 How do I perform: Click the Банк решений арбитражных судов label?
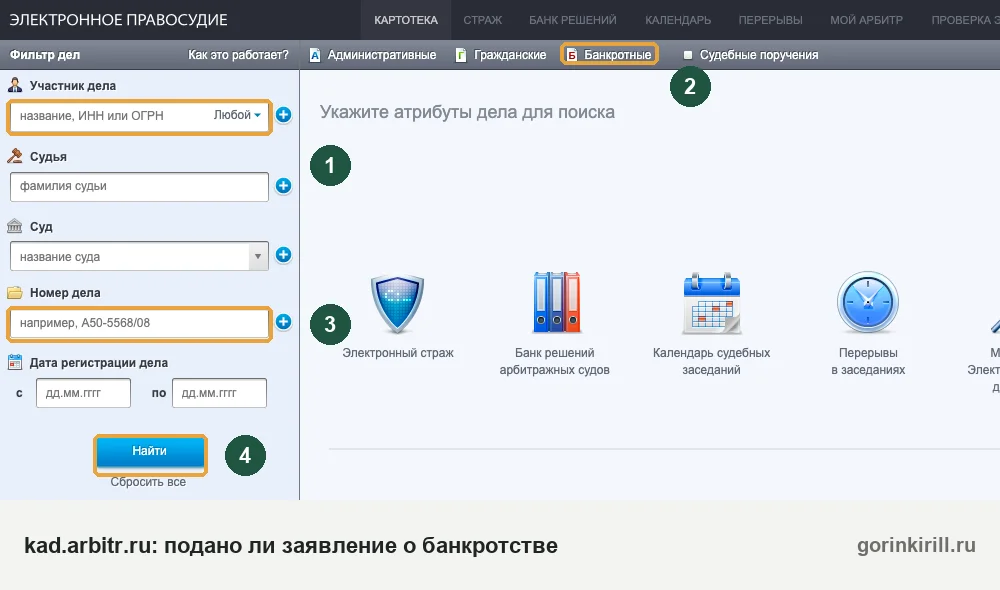point(554,361)
